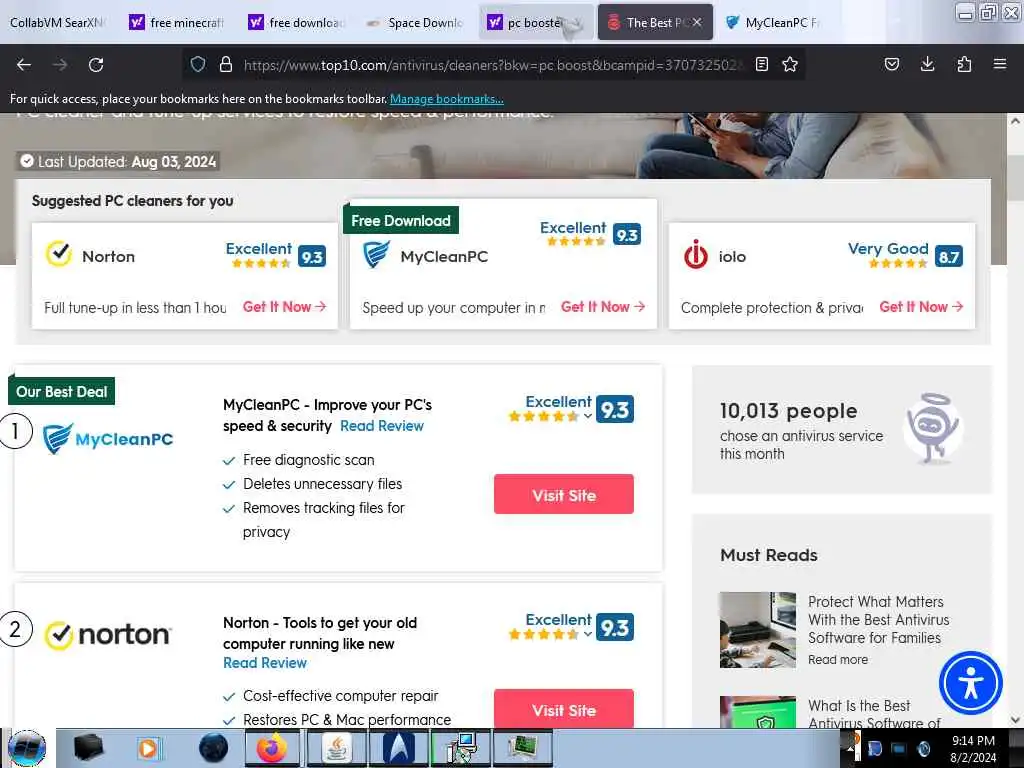
Task: Click Get It Now for MyCleanPC
Action: 603,307
